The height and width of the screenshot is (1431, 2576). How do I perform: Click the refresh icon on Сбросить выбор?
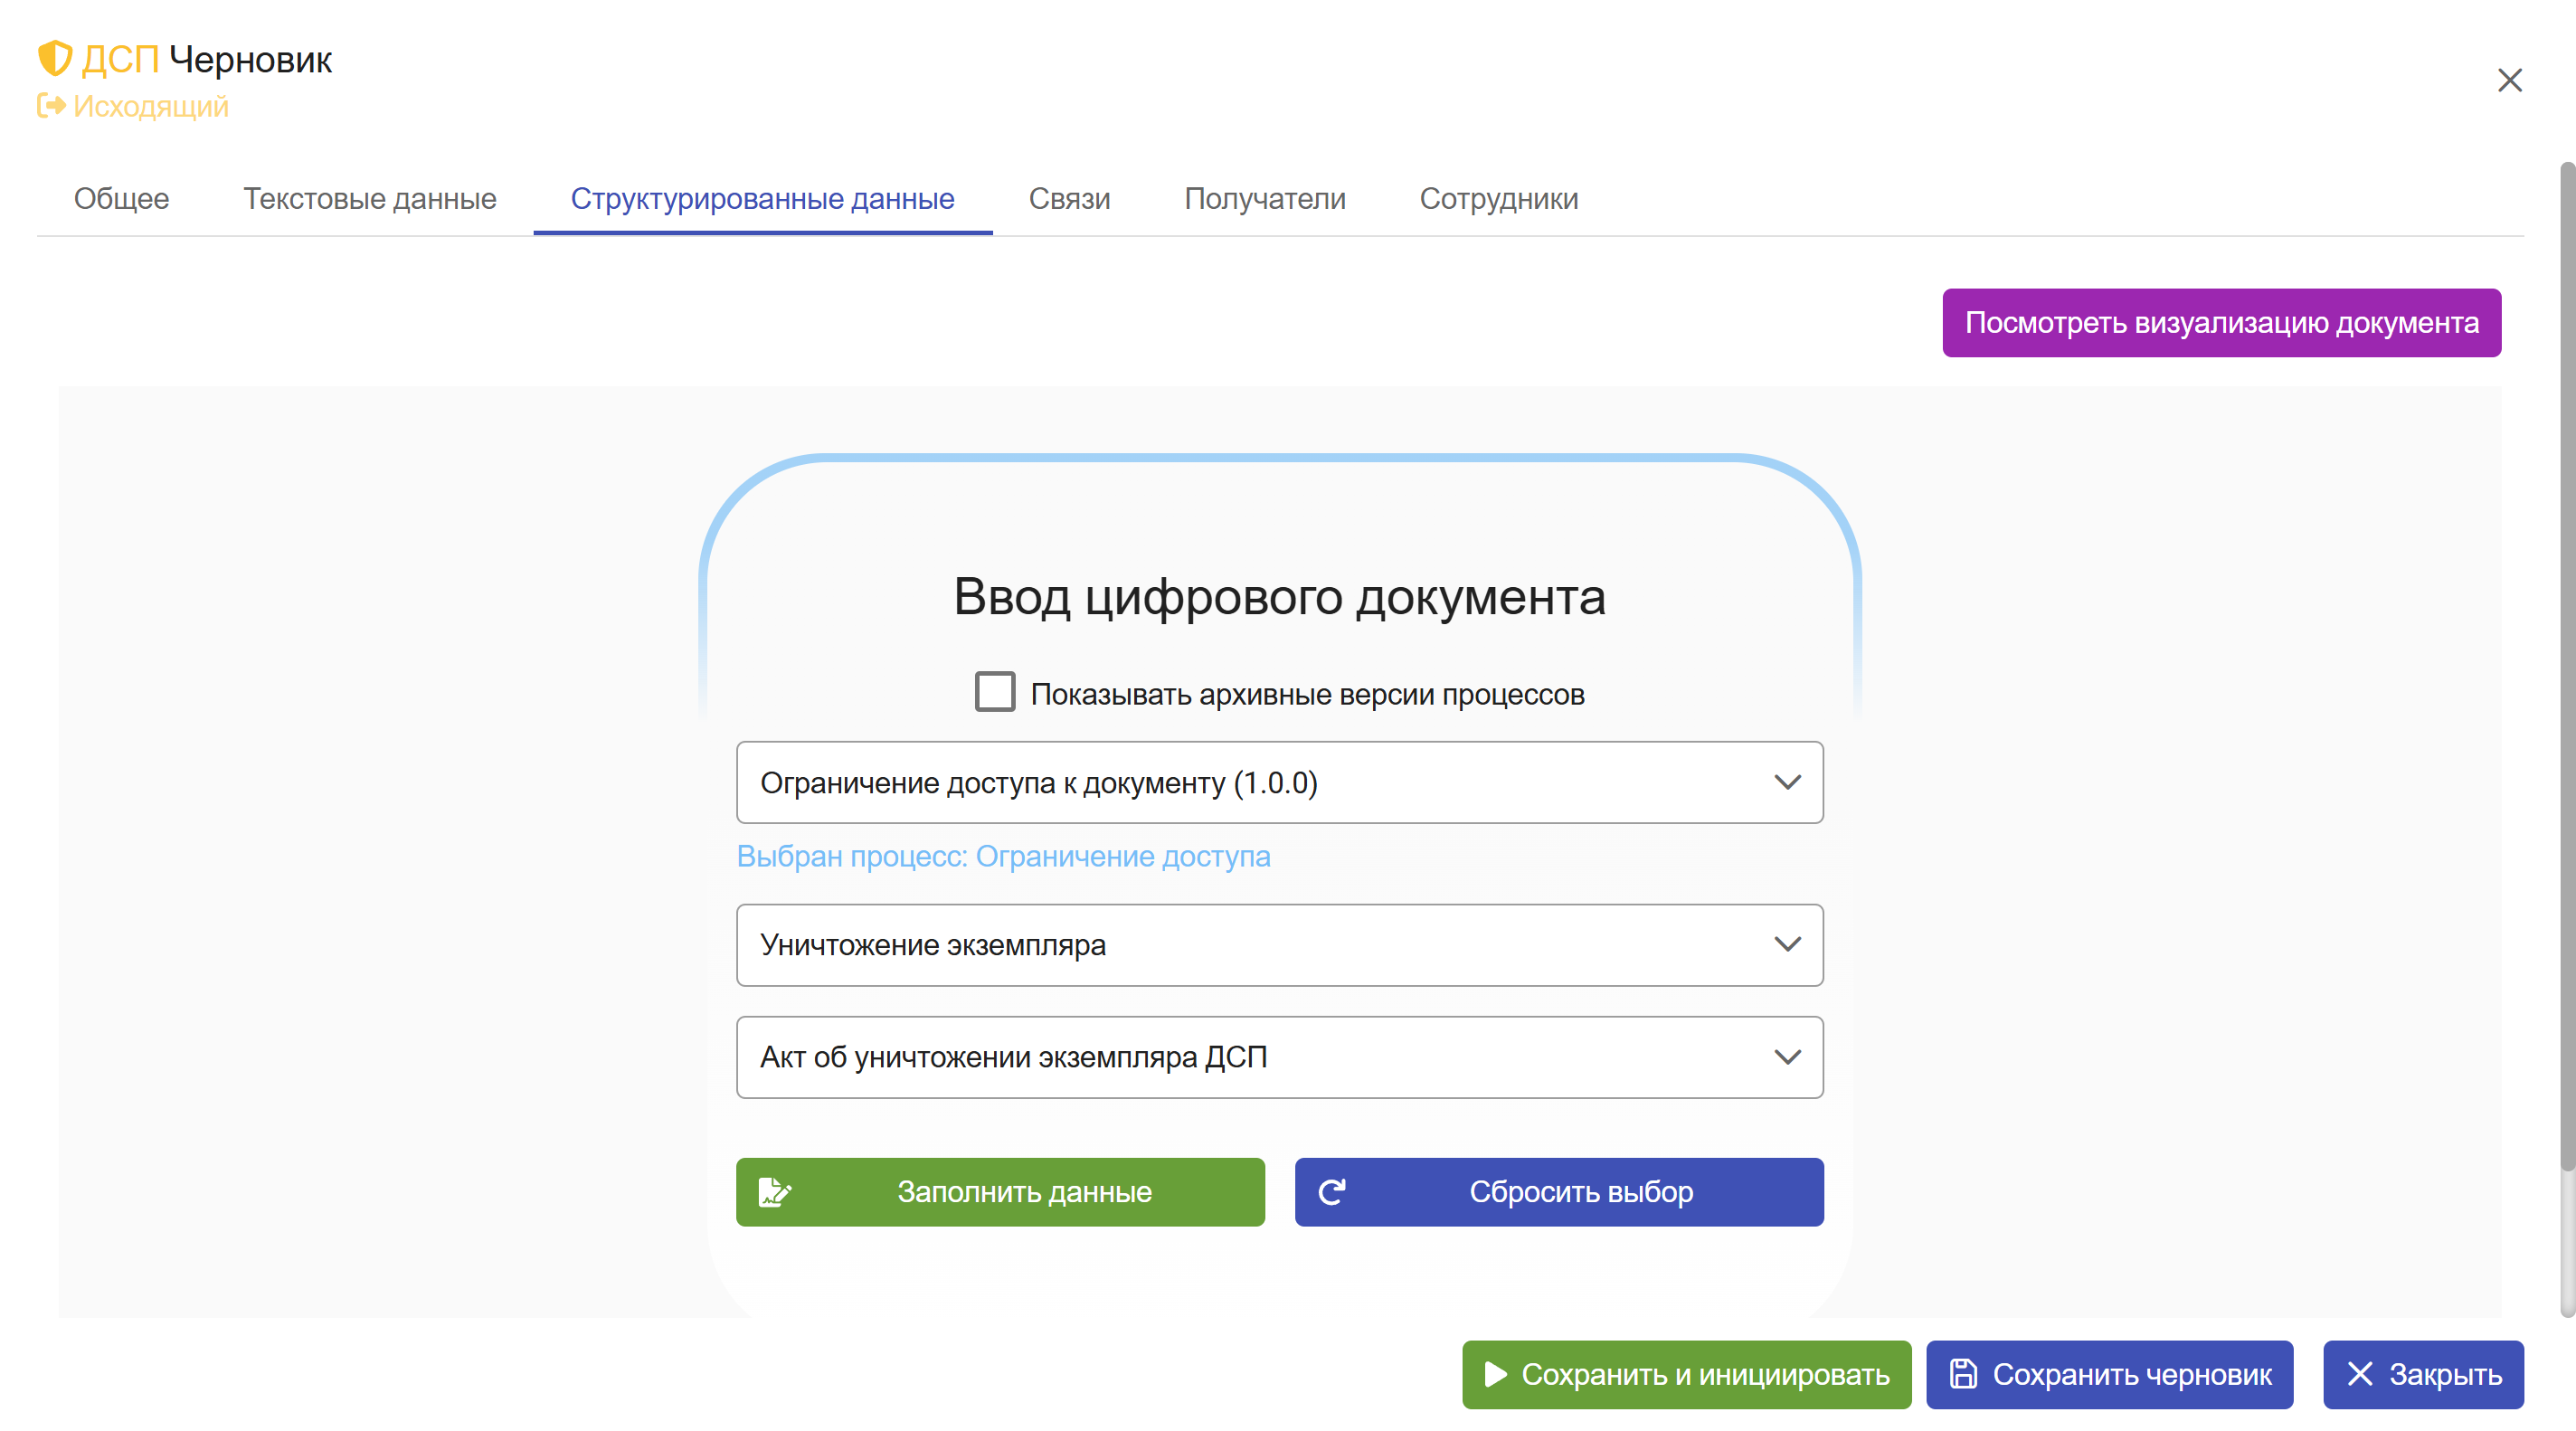click(1332, 1192)
